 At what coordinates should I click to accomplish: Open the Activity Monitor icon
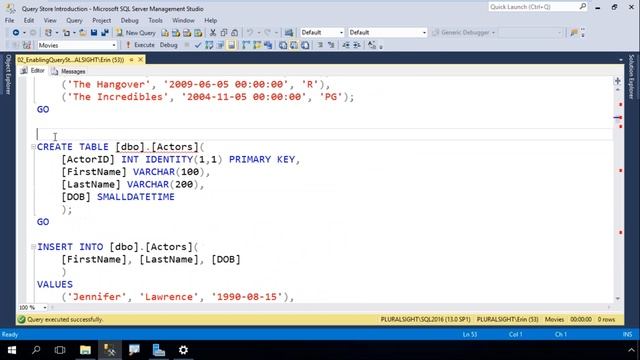coord(289,32)
